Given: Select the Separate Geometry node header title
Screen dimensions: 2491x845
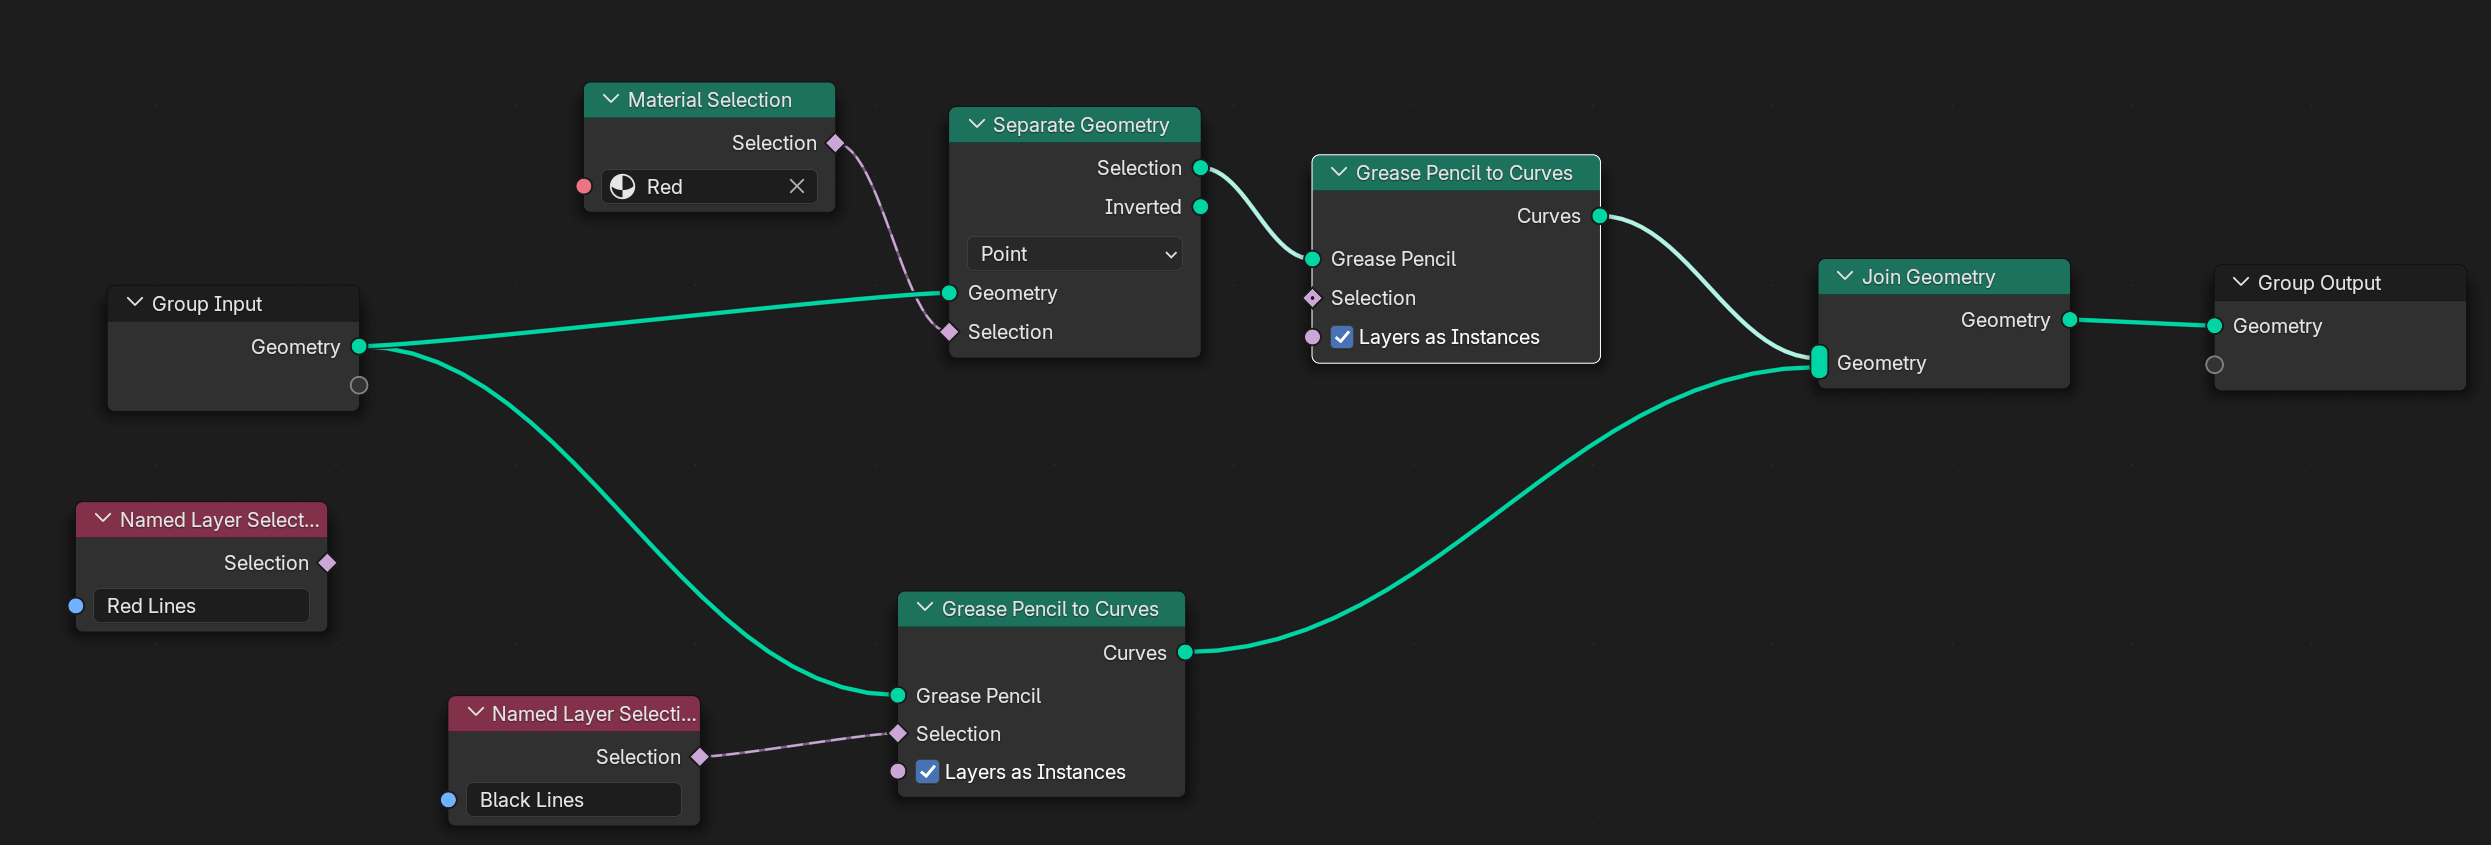Looking at the screenshot, I should [x=1081, y=125].
